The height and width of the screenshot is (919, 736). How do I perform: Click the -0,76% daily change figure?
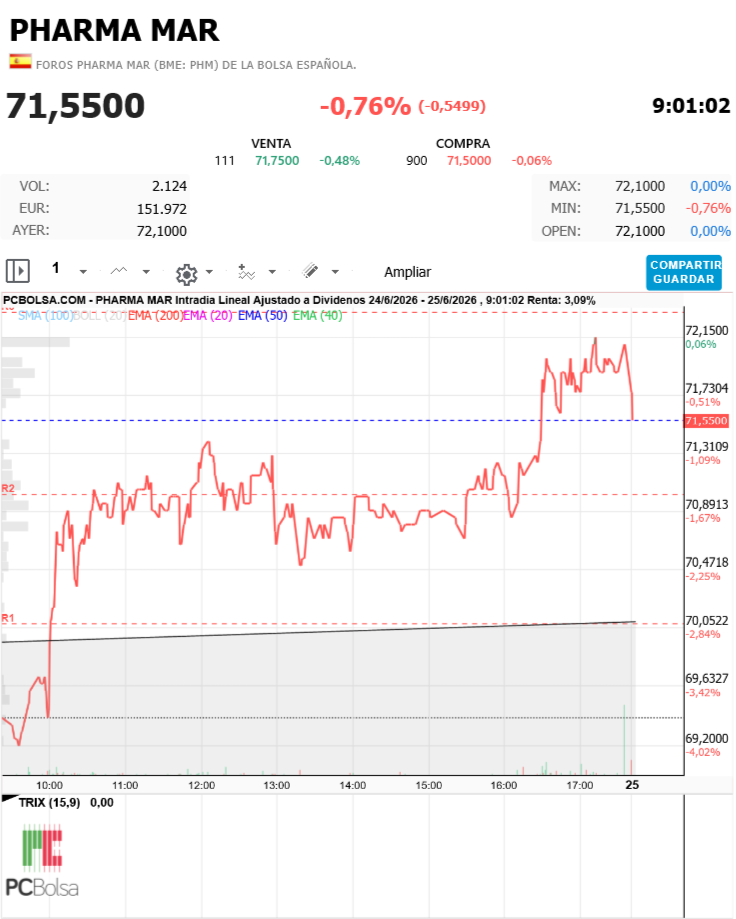[x=365, y=106]
